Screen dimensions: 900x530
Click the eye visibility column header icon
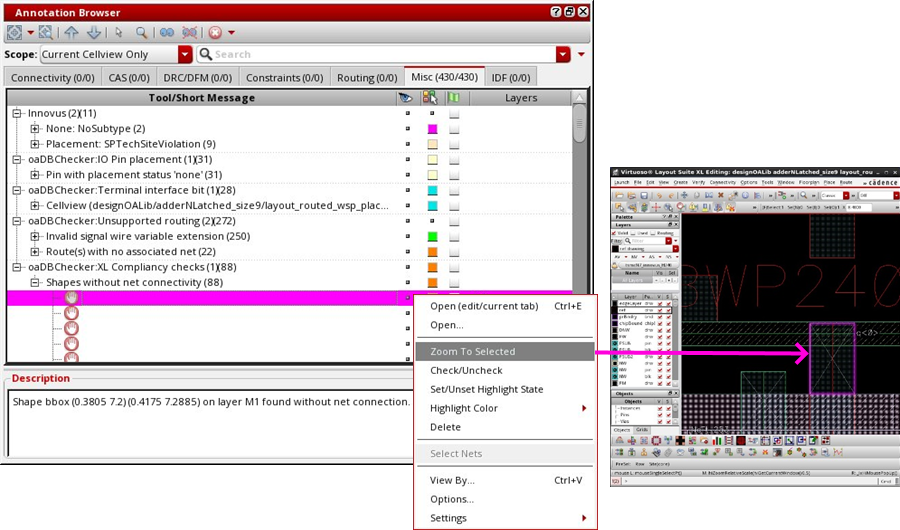[405, 98]
